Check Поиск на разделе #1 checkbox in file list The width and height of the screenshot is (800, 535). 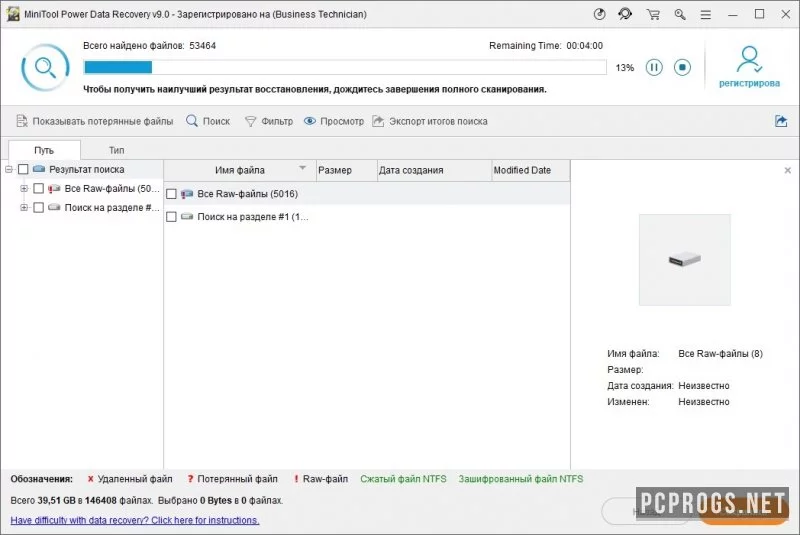pyautogui.click(x=171, y=217)
